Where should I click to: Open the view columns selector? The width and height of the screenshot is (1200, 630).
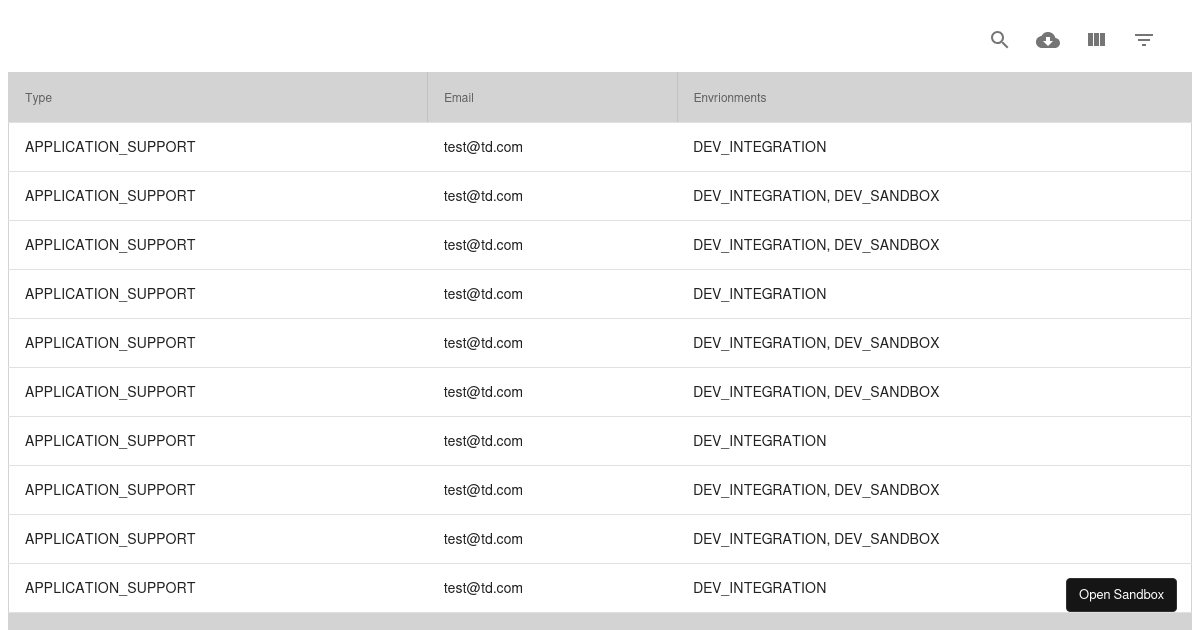(x=1096, y=40)
